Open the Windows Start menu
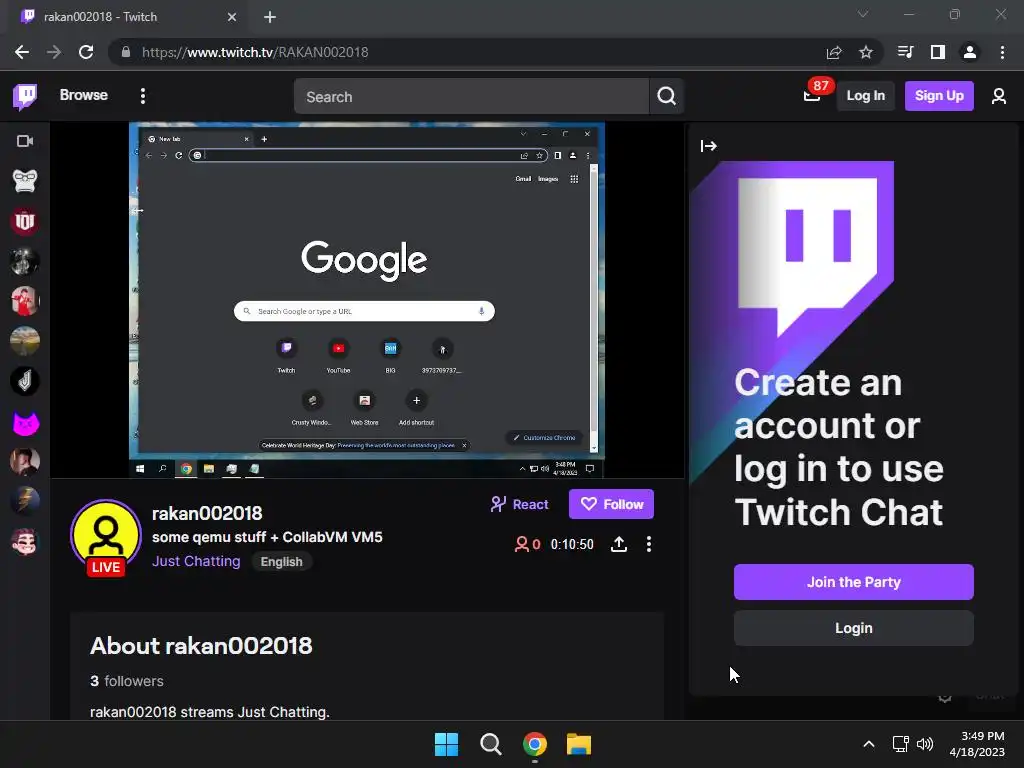 pyautogui.click(x=447, y=744)
